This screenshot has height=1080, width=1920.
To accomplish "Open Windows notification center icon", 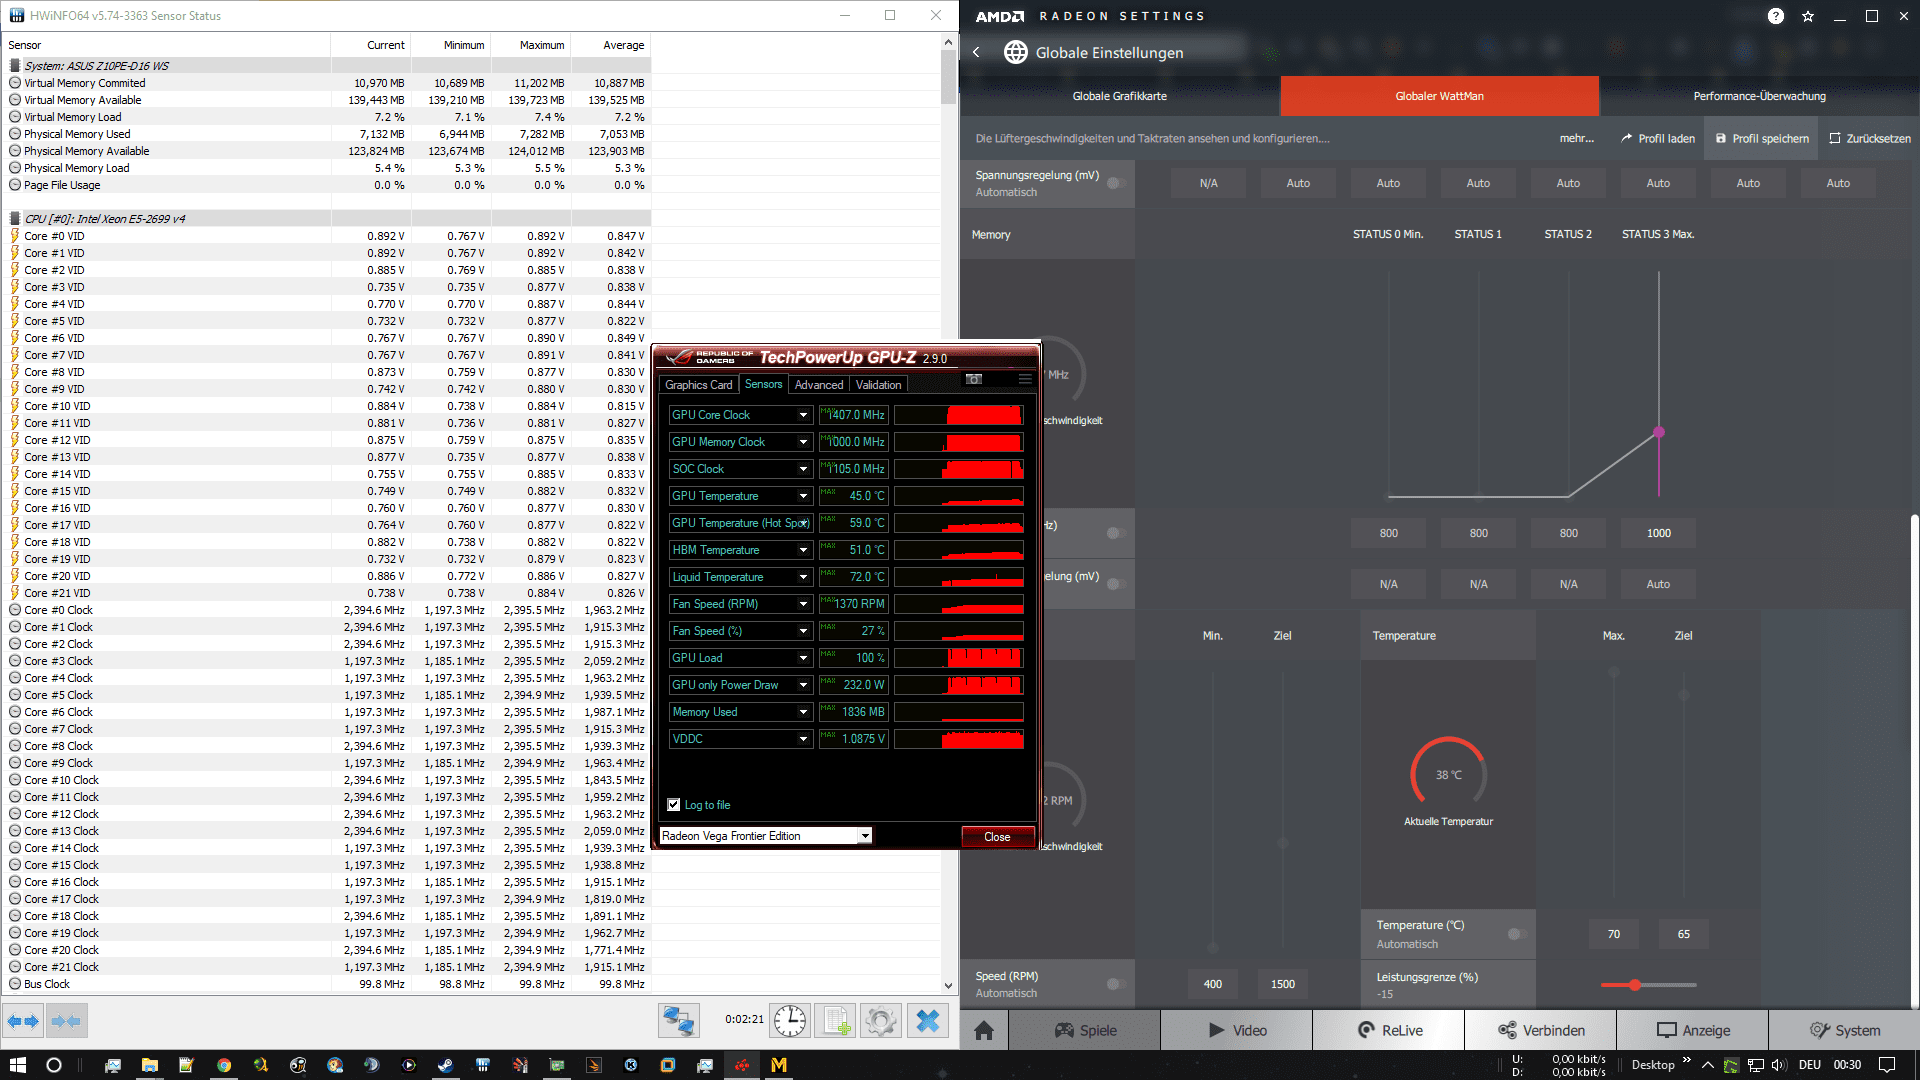I will click(1887, 1065).
